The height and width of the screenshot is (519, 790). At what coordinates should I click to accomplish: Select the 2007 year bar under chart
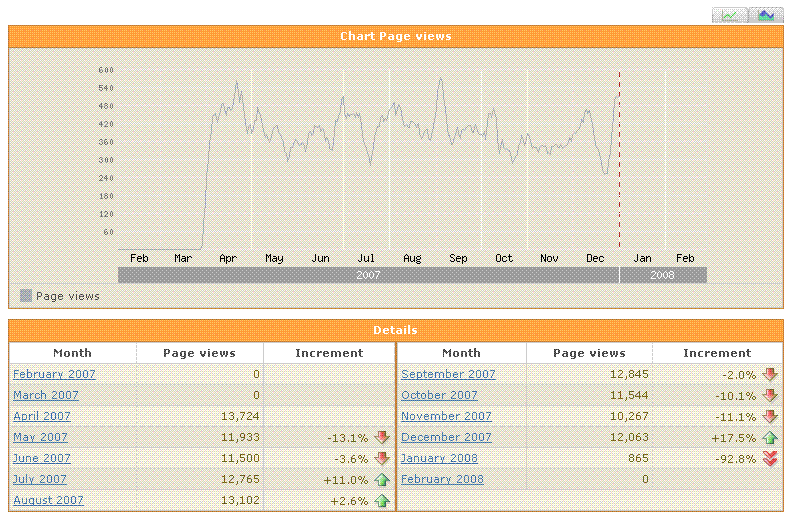(368, 275)
